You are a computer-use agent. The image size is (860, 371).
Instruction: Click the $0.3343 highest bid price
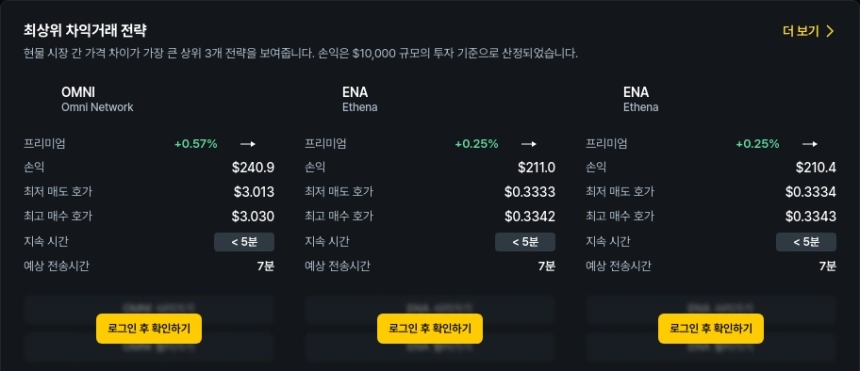811,216
